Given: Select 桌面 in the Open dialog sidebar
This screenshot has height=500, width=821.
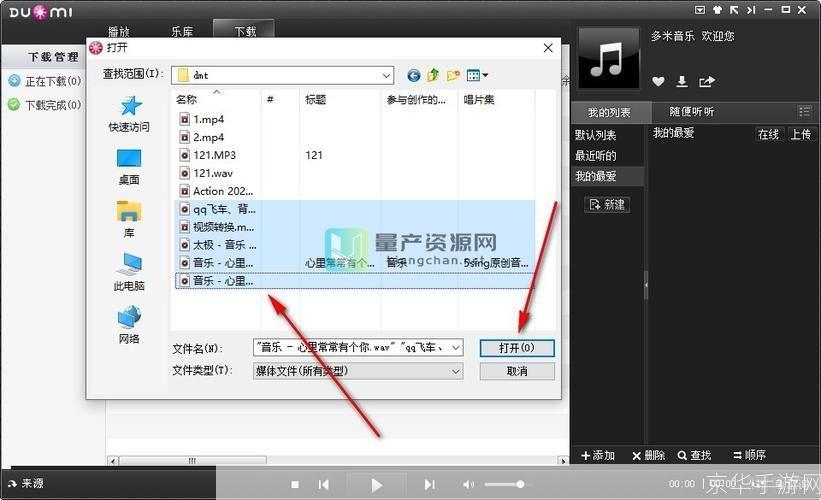Looking at the screenshot, I should tap(129, 168).
